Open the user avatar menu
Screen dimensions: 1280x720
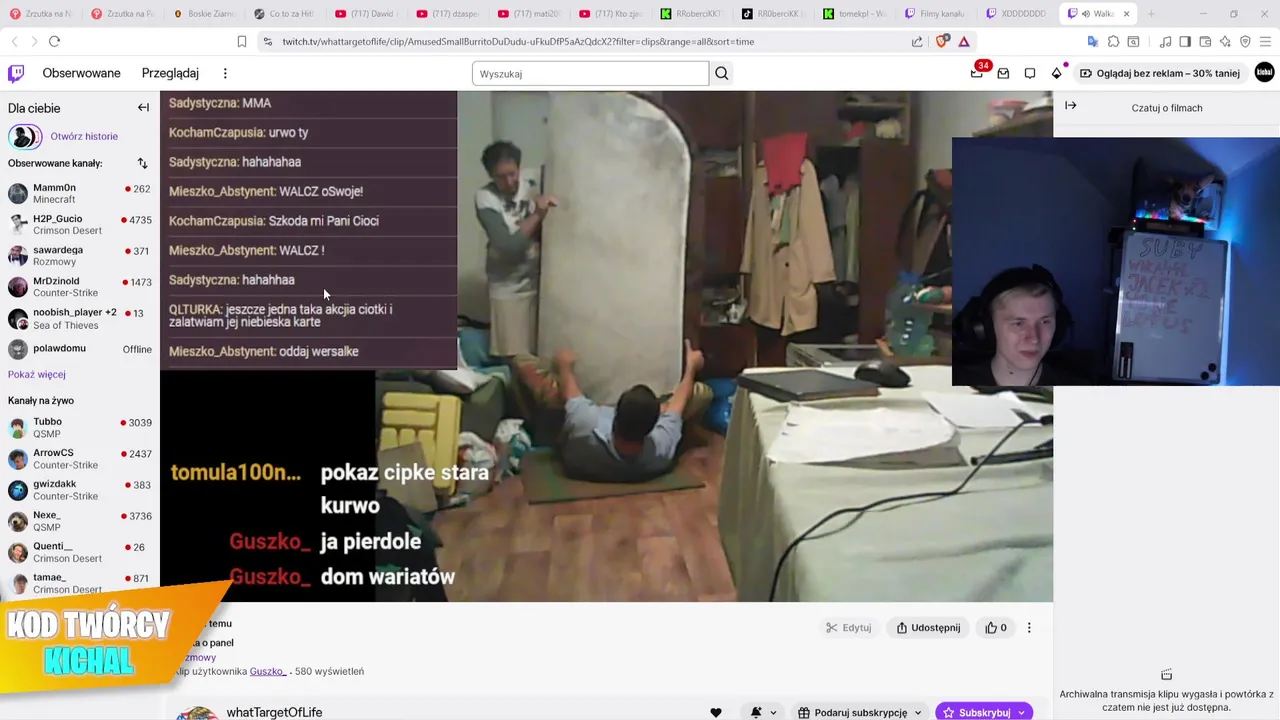click(x=1264, y=72)
